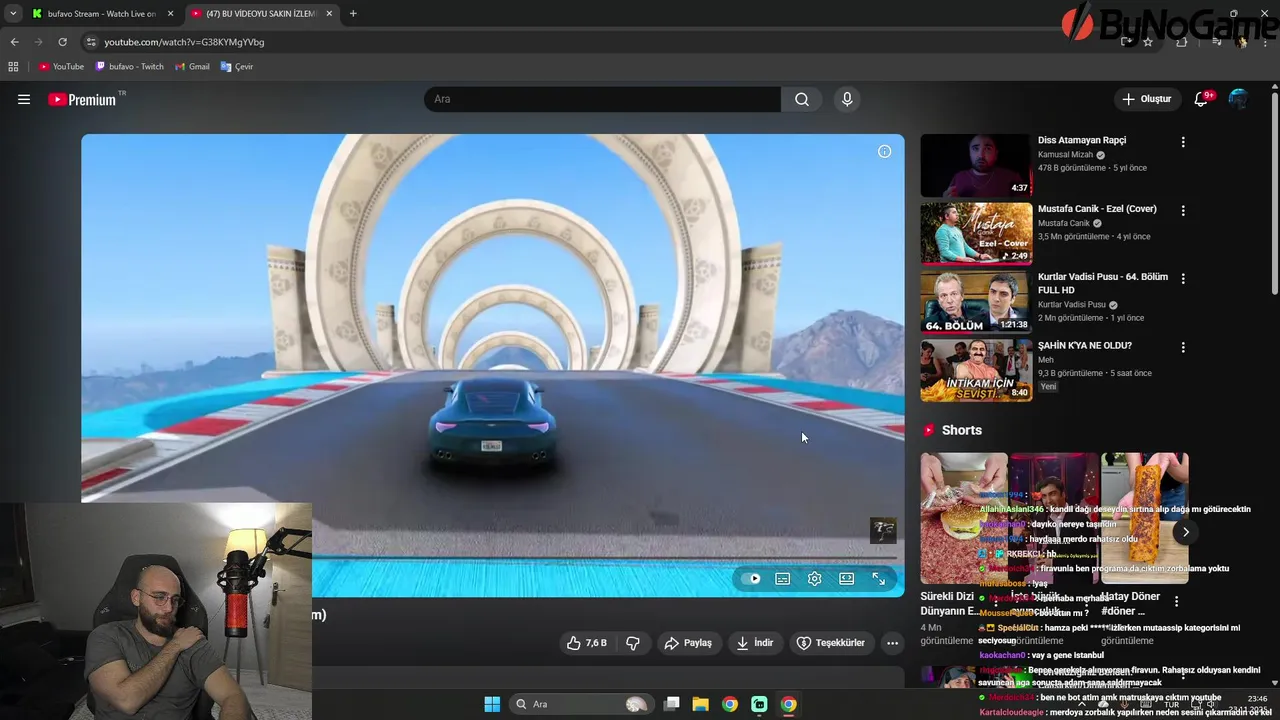This screenshot has height=720, width=1280.
Task: Open options for Mustafa Canik - Ezel
Action: pyautogui.click(x=1183, y=211)
